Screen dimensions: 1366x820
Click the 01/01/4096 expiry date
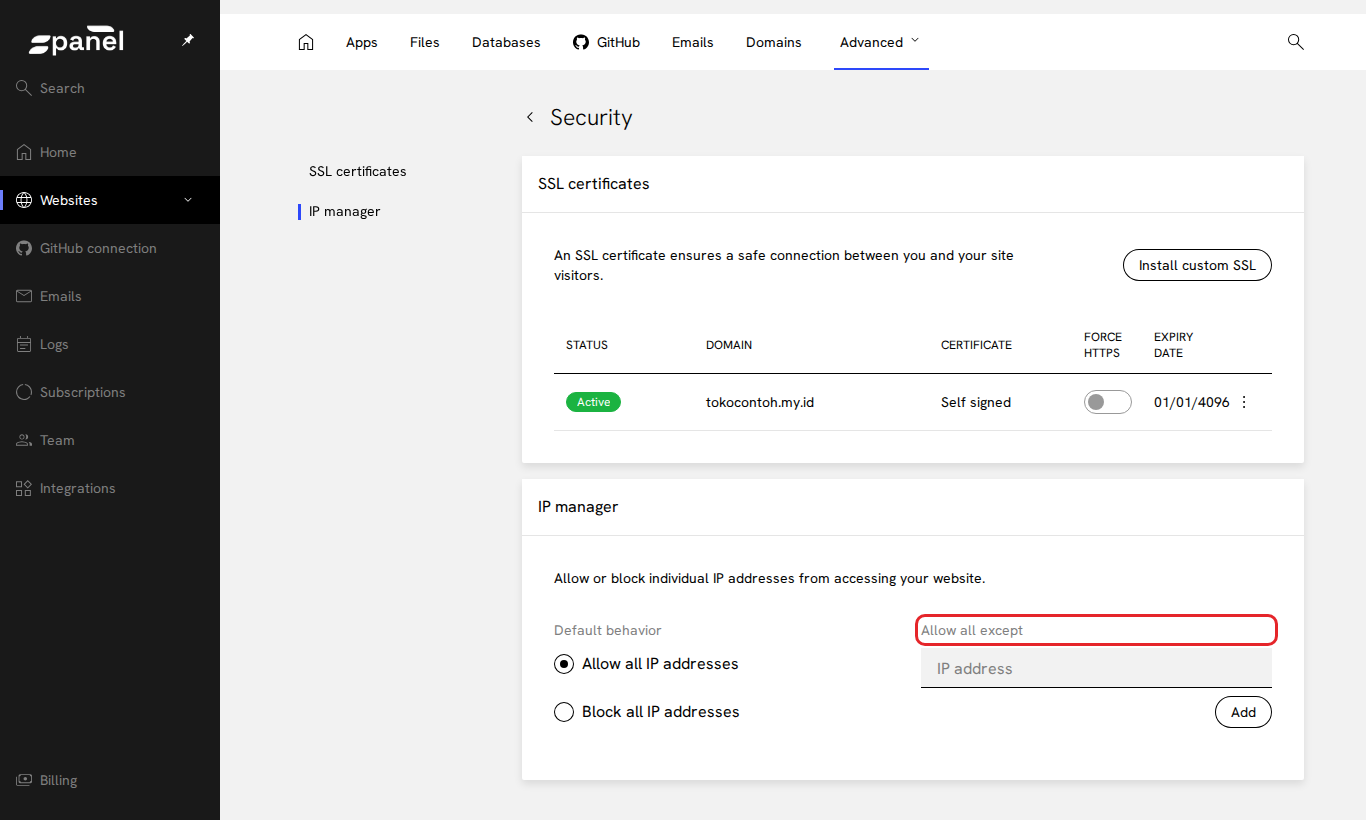click(x=1192, y=402)
